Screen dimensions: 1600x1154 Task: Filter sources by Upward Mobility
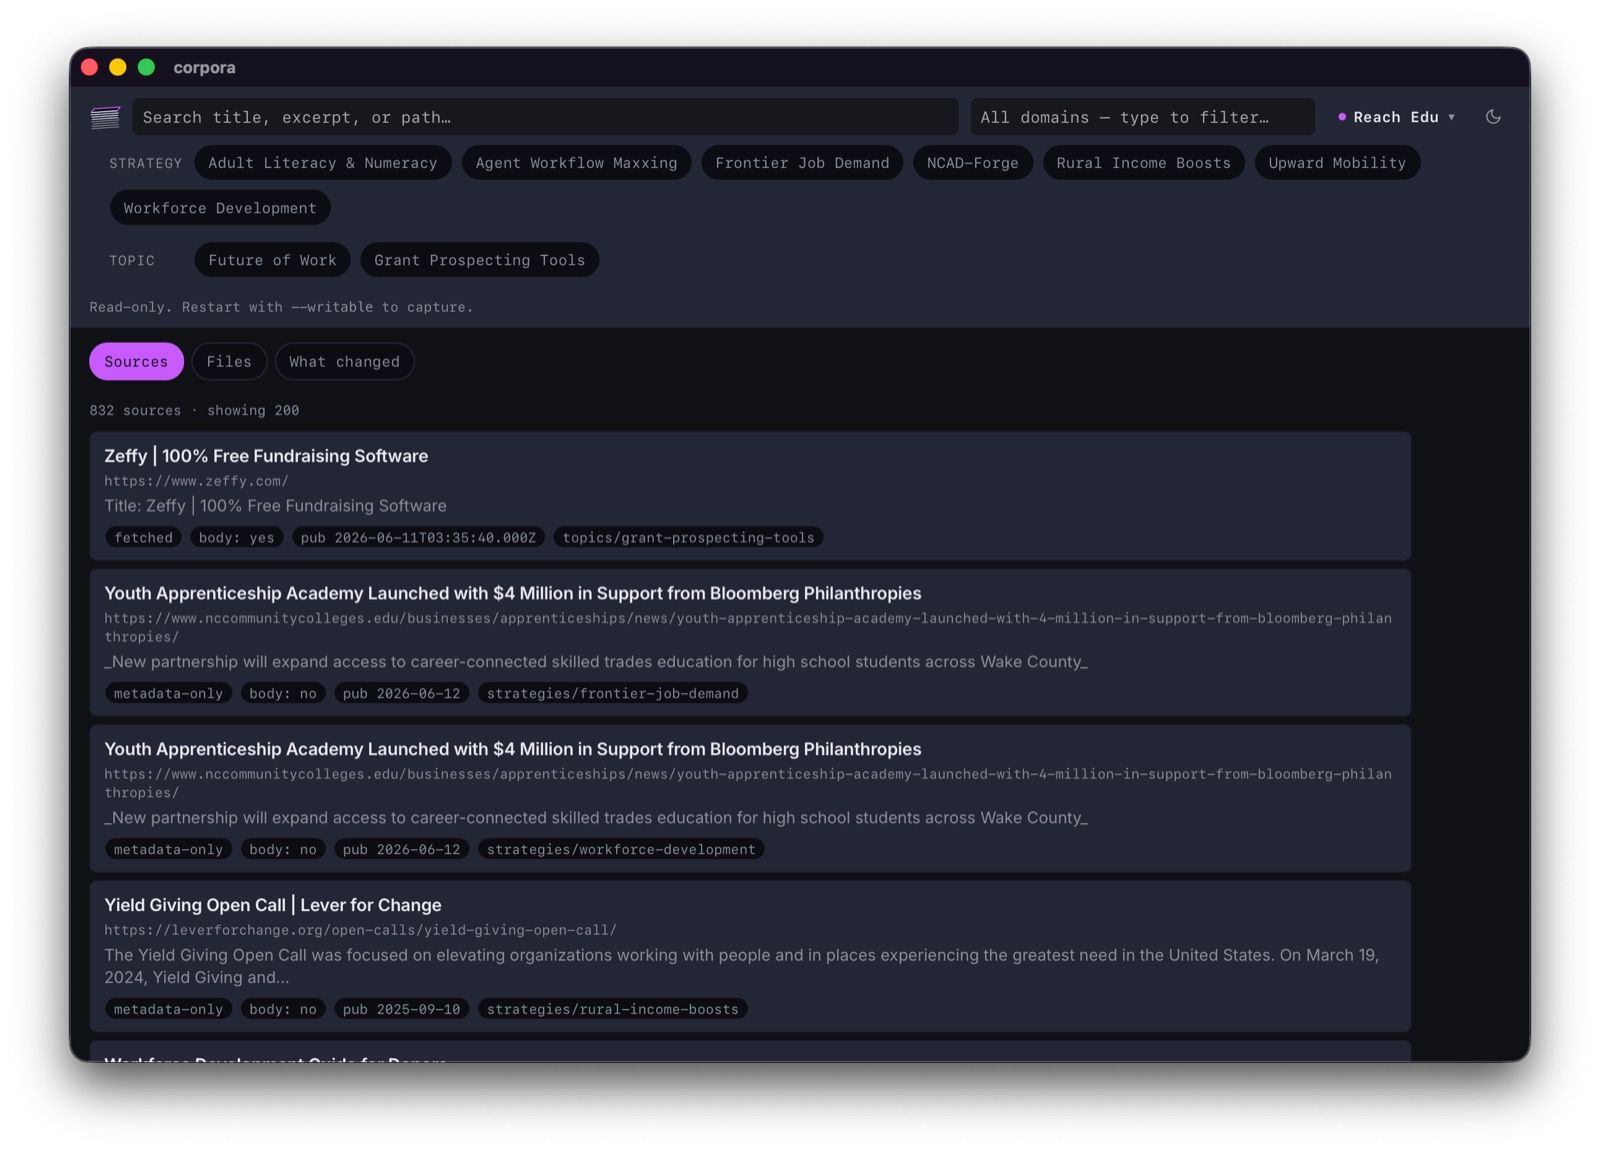[1337, 163]
